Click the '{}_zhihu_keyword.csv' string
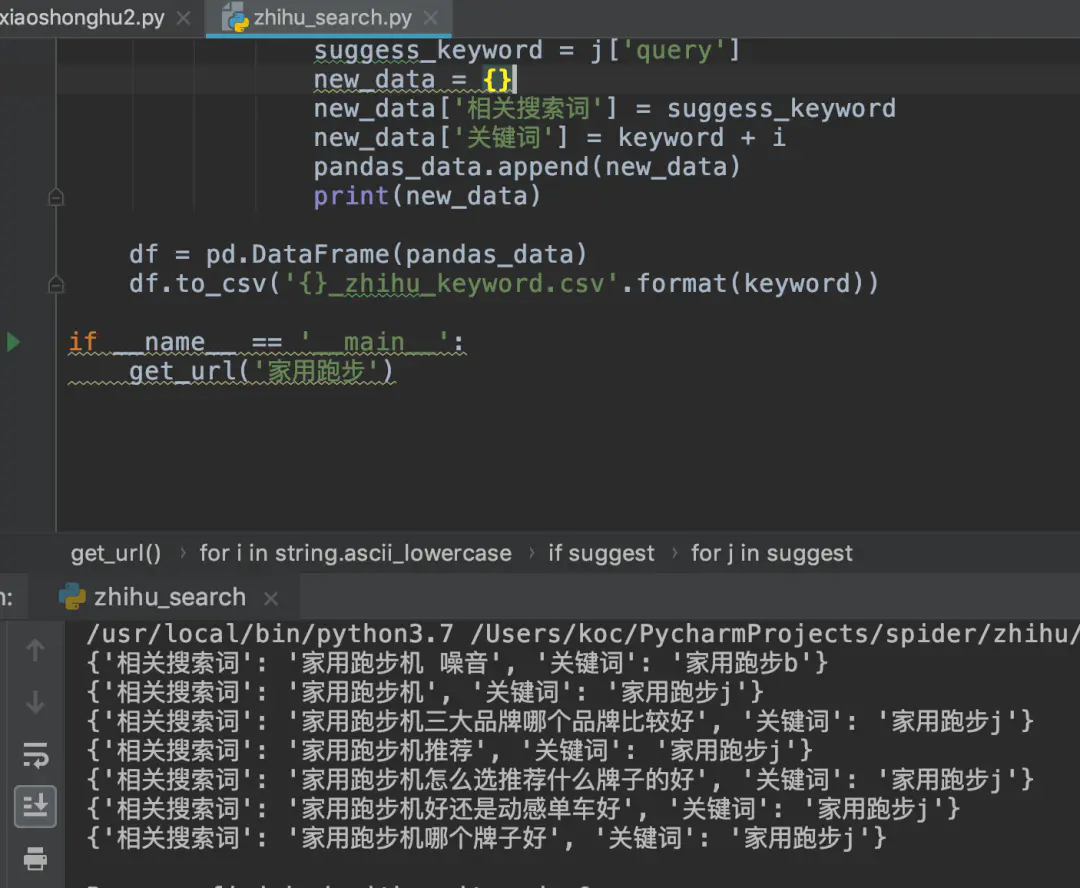 [x=451, y=284]
